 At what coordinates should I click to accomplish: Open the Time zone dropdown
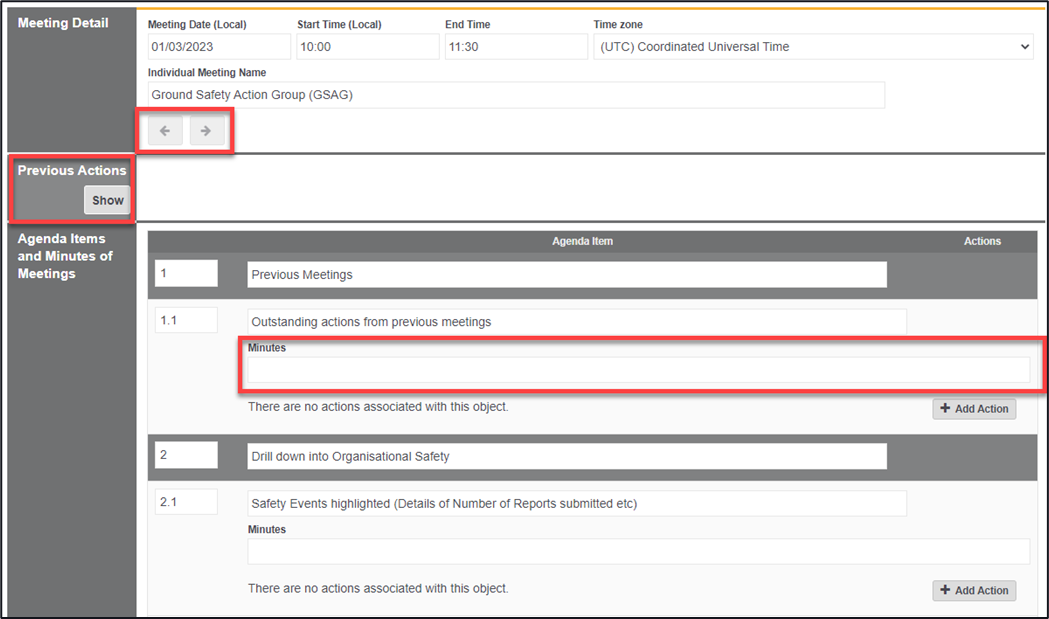point(812,47)
